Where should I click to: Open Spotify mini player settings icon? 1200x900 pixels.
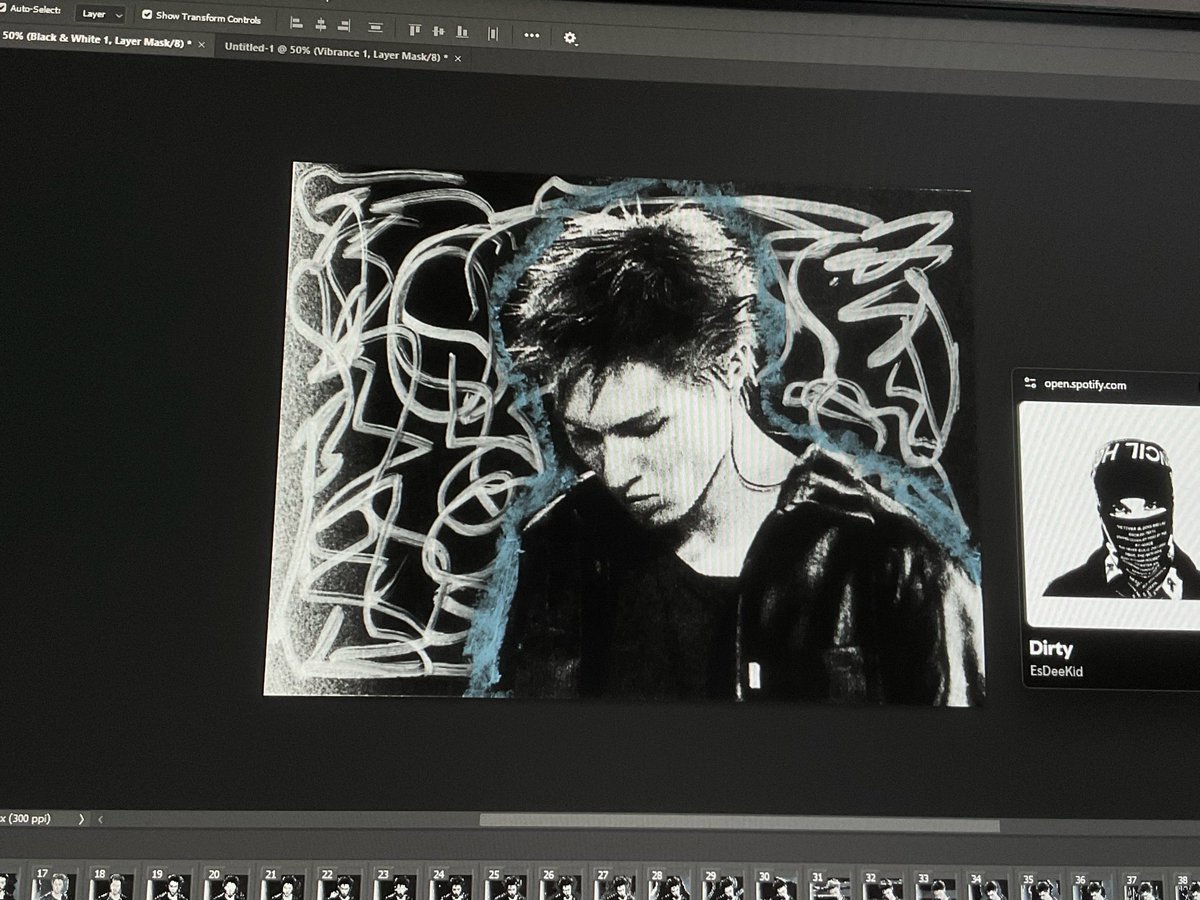[x=1031, y=383]
